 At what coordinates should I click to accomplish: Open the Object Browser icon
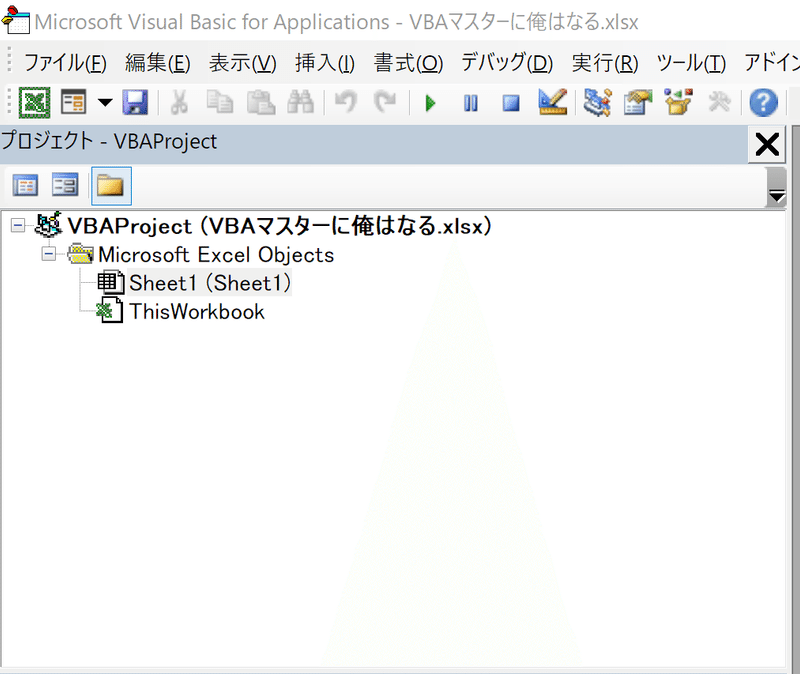click(x=679, y=102)
